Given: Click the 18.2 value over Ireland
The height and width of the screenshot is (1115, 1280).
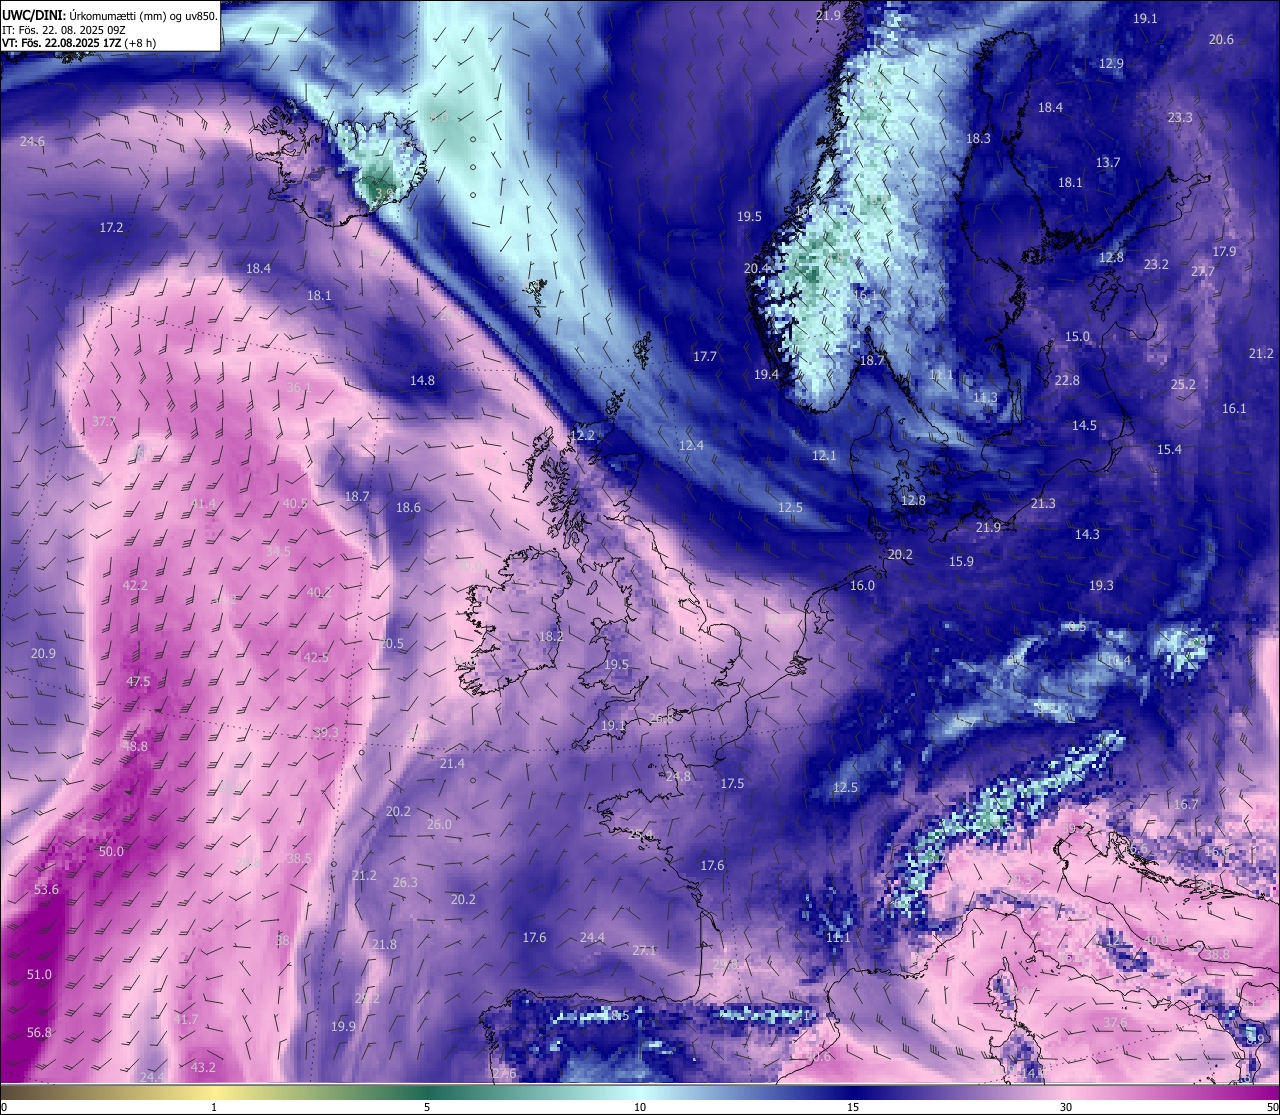Looking at the screenshot, I should pos(551,637).
